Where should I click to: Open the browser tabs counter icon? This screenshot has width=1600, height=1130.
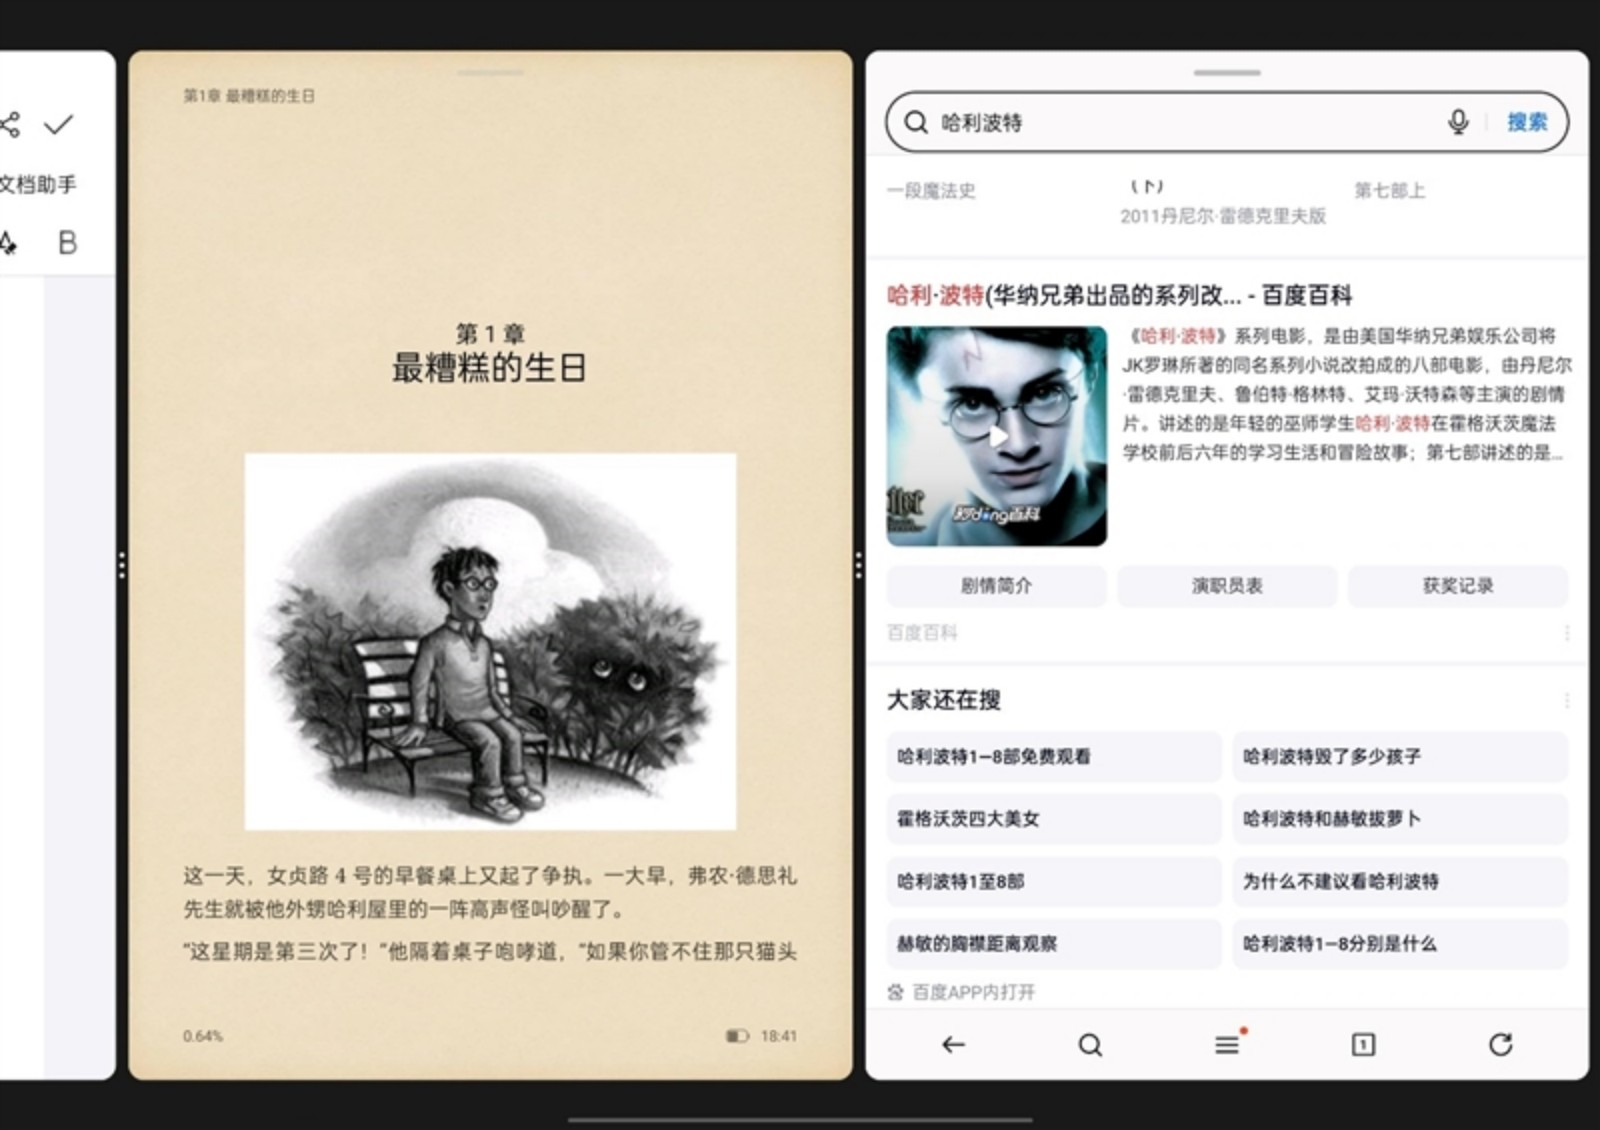[1363, 1045]
